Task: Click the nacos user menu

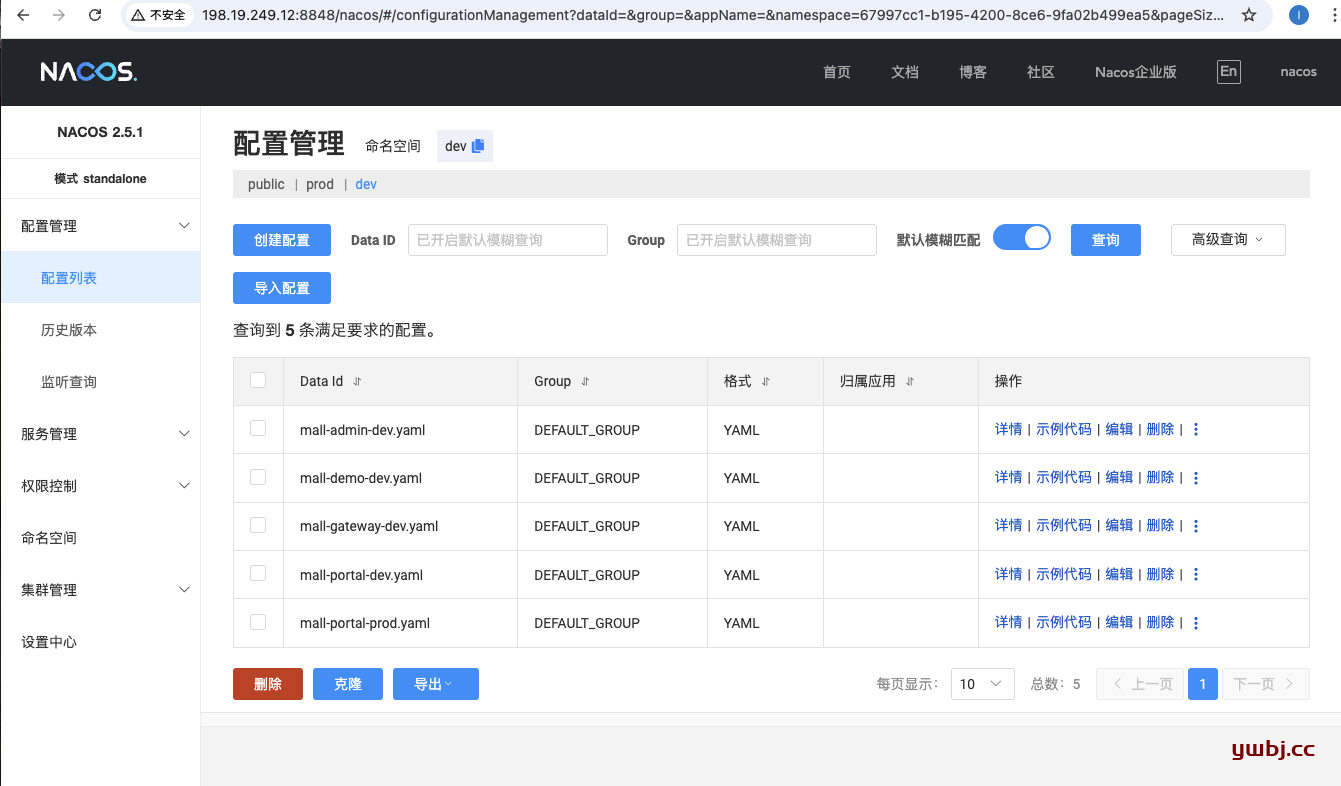Action: coord(1299,72)
